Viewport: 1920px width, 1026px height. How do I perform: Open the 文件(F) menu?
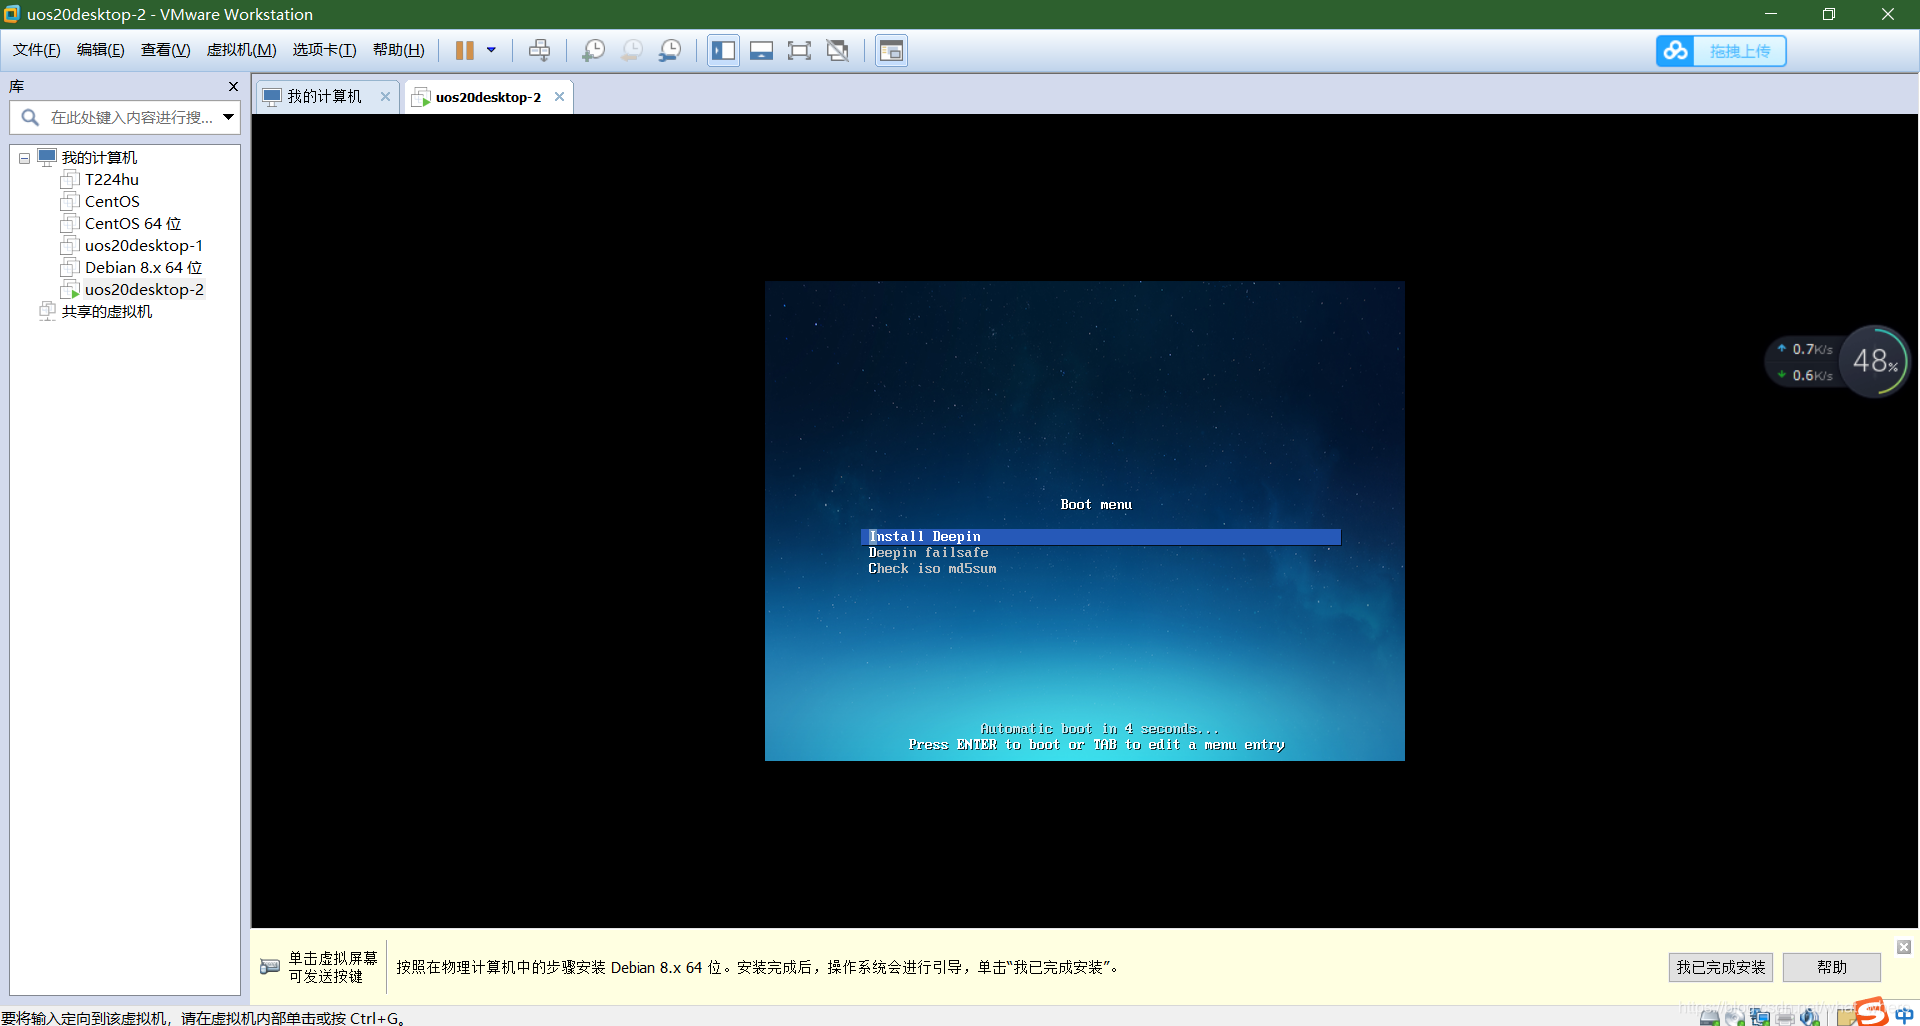37,50
